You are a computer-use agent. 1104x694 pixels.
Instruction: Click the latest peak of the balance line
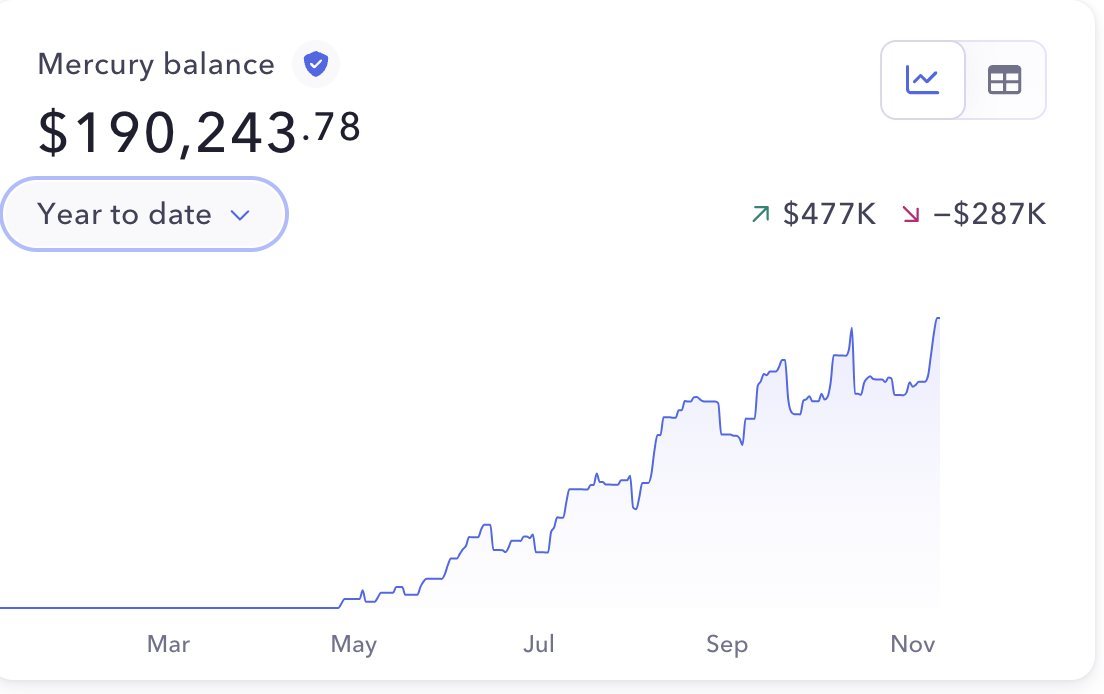(938, 319)
